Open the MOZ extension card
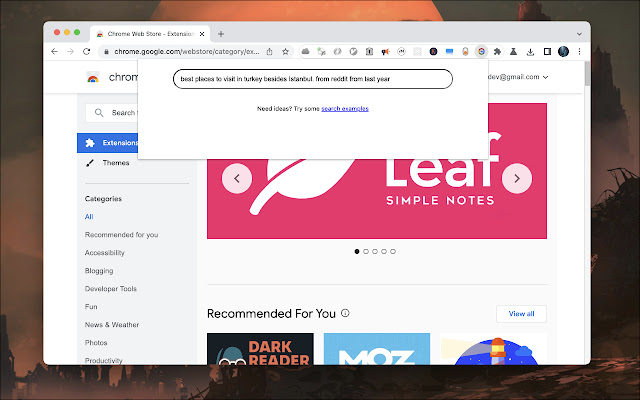 (x=377, y=349)
